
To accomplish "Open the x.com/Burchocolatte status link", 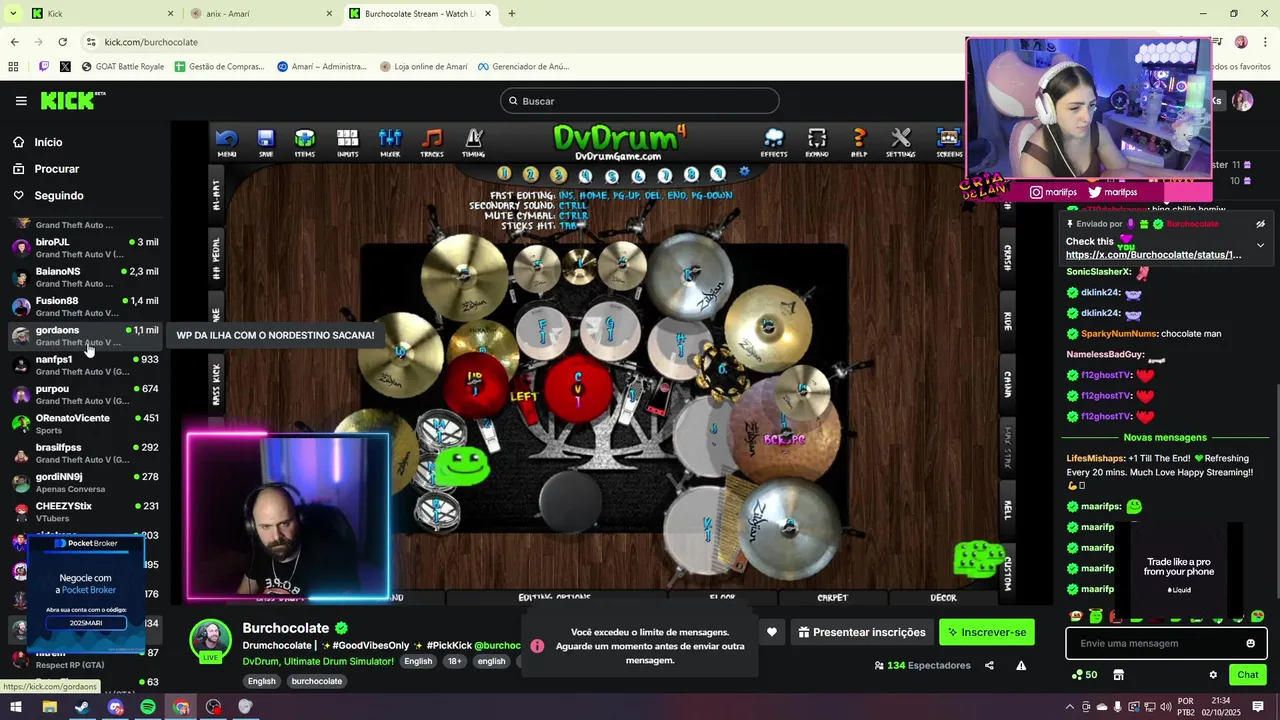I will pos(1153,255).
